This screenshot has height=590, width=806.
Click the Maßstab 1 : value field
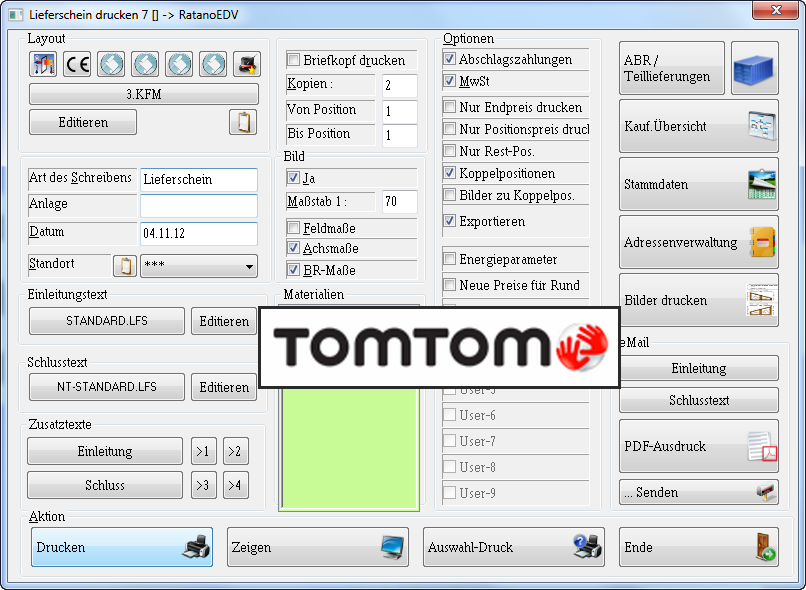(x=400, y=201)
